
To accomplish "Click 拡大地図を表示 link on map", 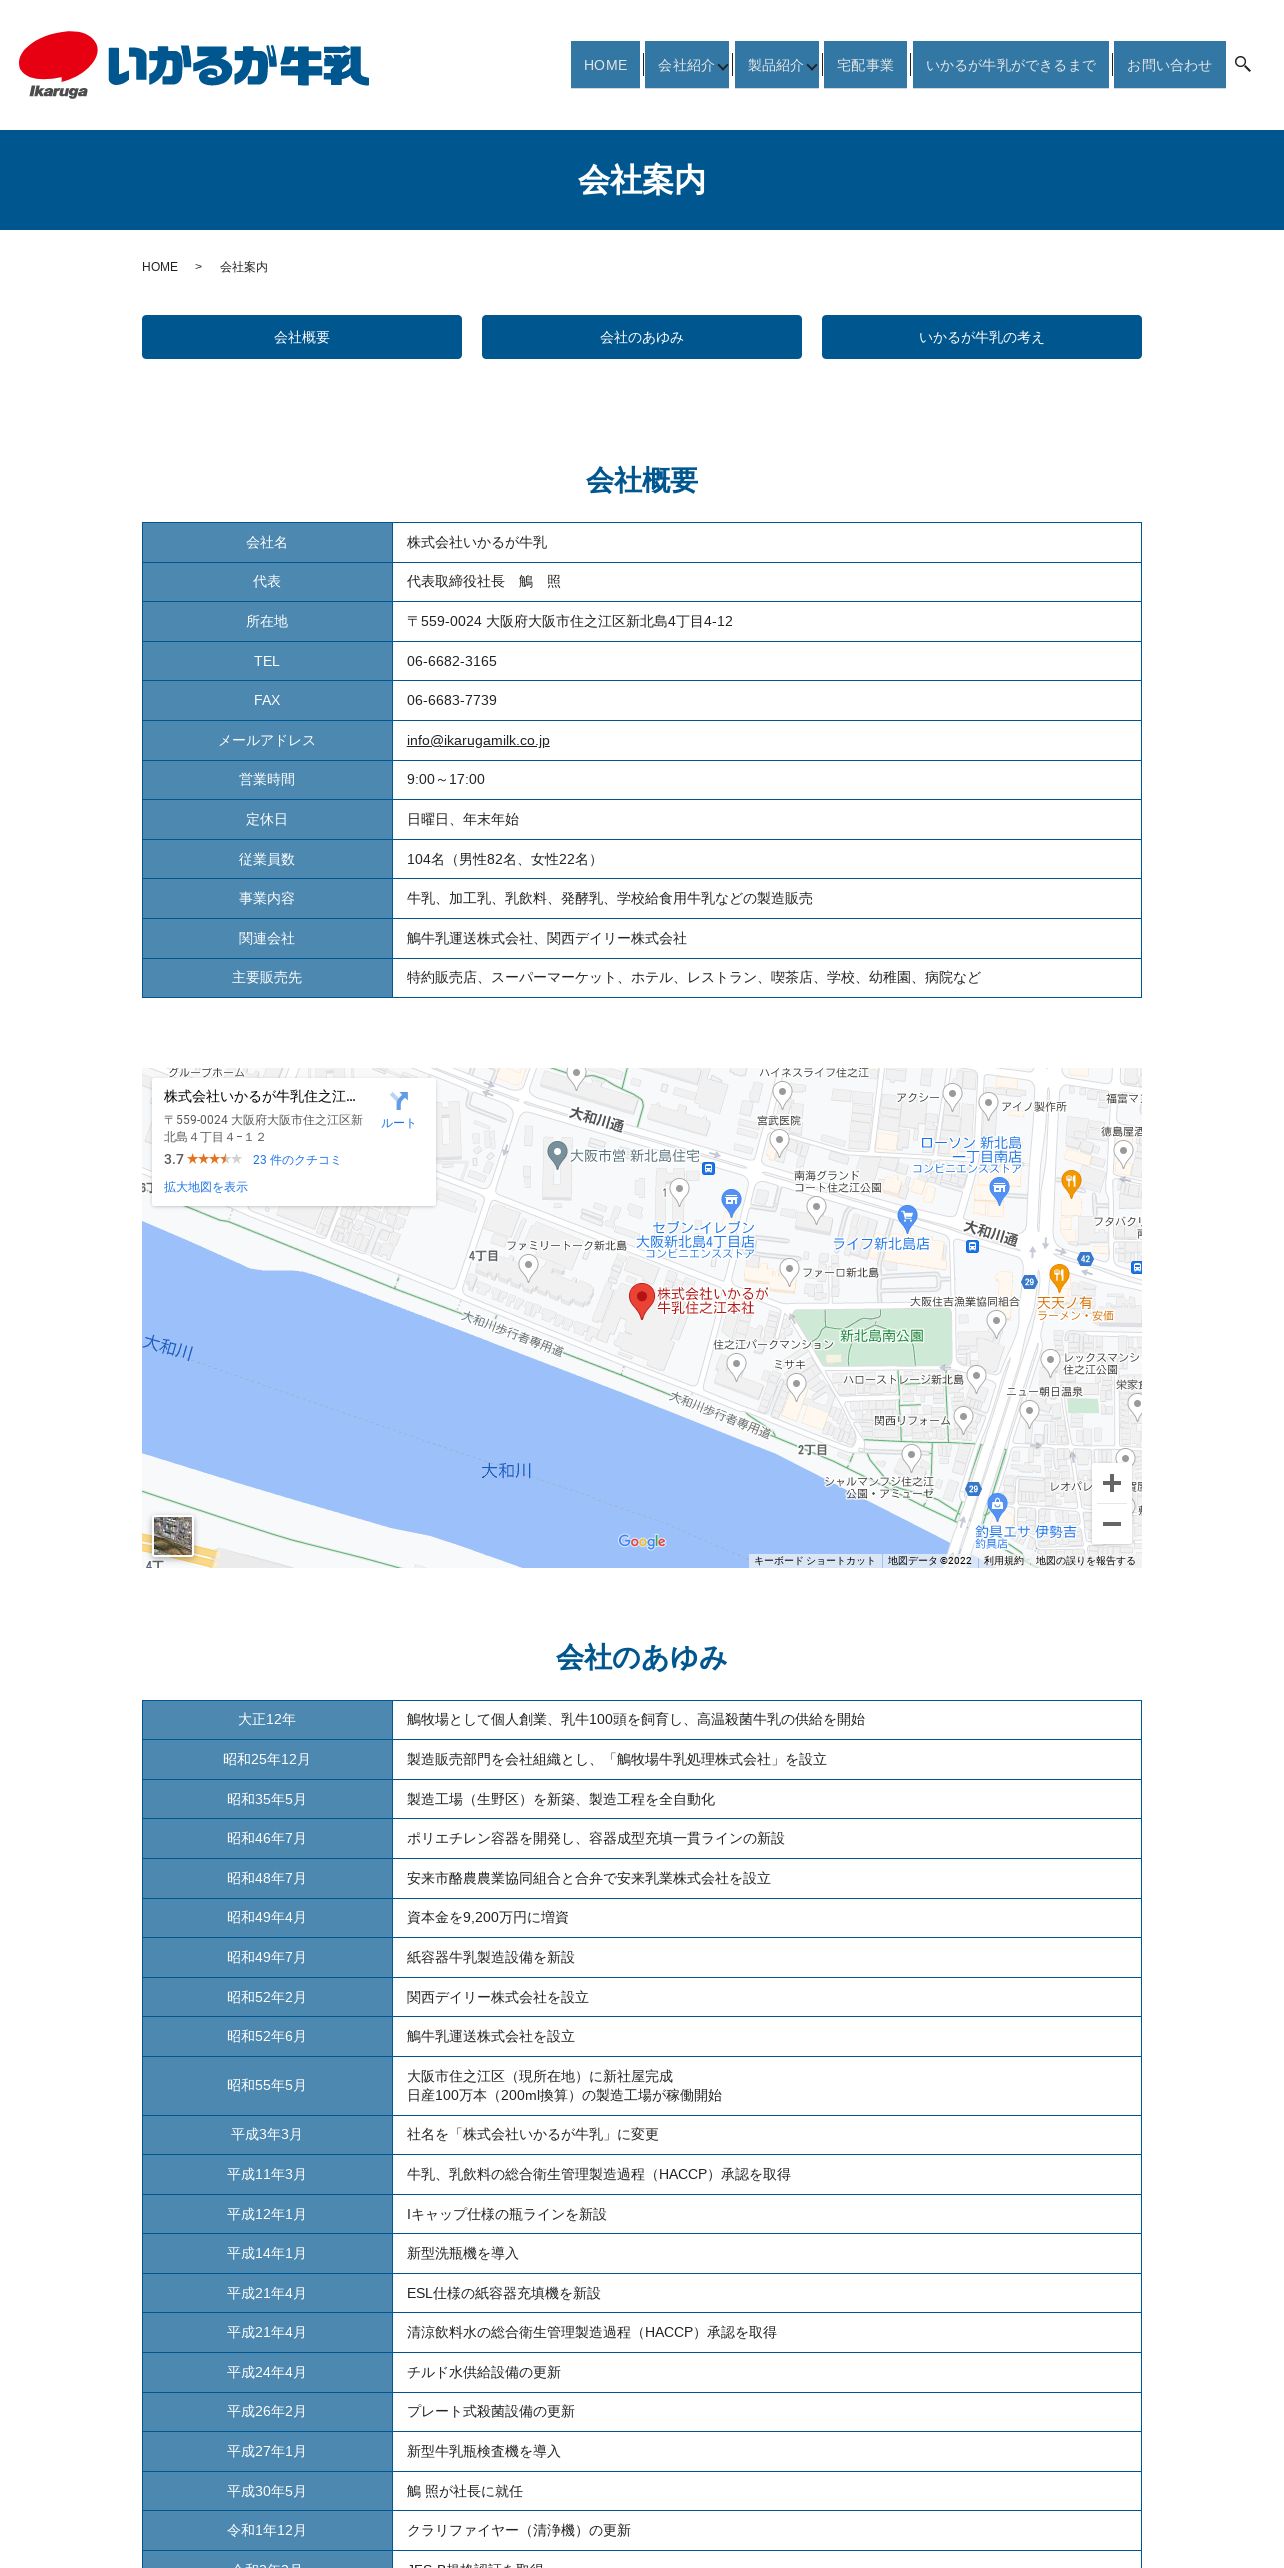I will 206,1187.
